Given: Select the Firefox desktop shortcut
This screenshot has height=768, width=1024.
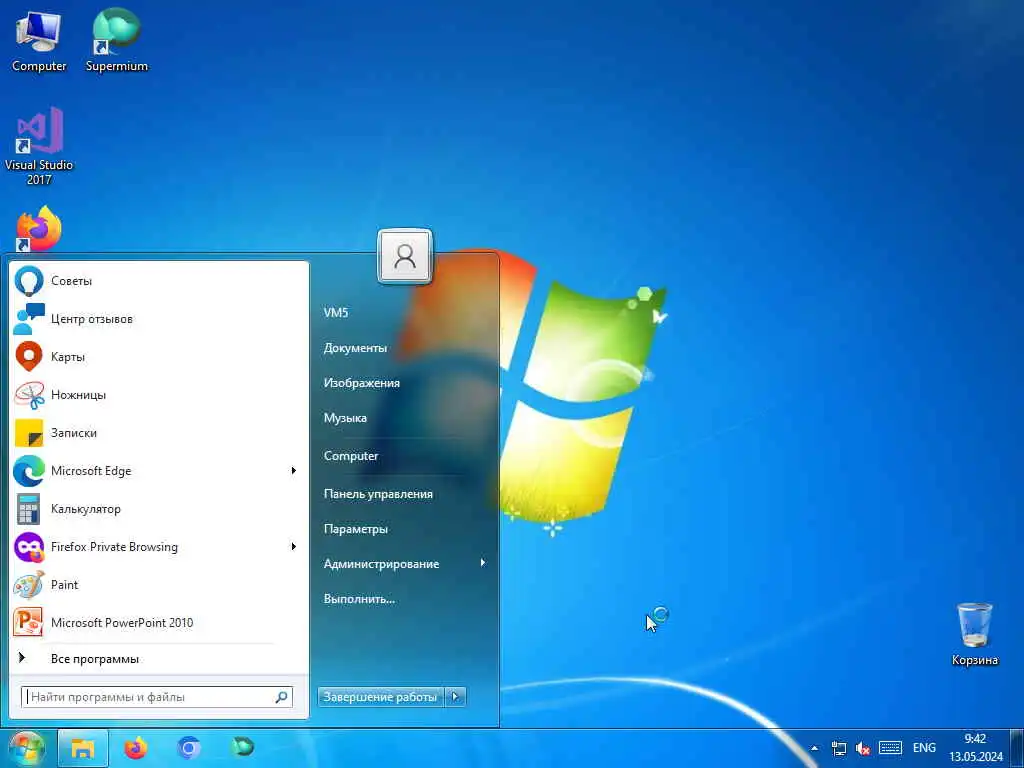Looking at the screenshot, I should click(39, 229).
